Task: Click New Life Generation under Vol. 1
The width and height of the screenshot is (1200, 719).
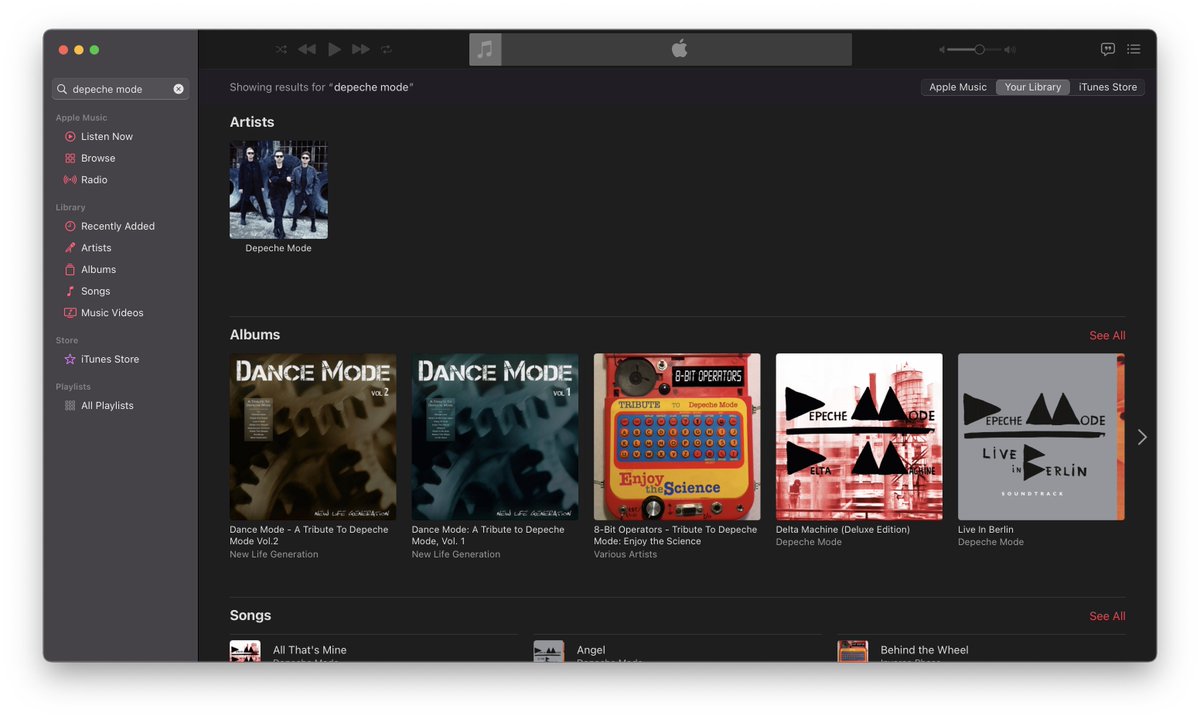Action: [456, 554]
